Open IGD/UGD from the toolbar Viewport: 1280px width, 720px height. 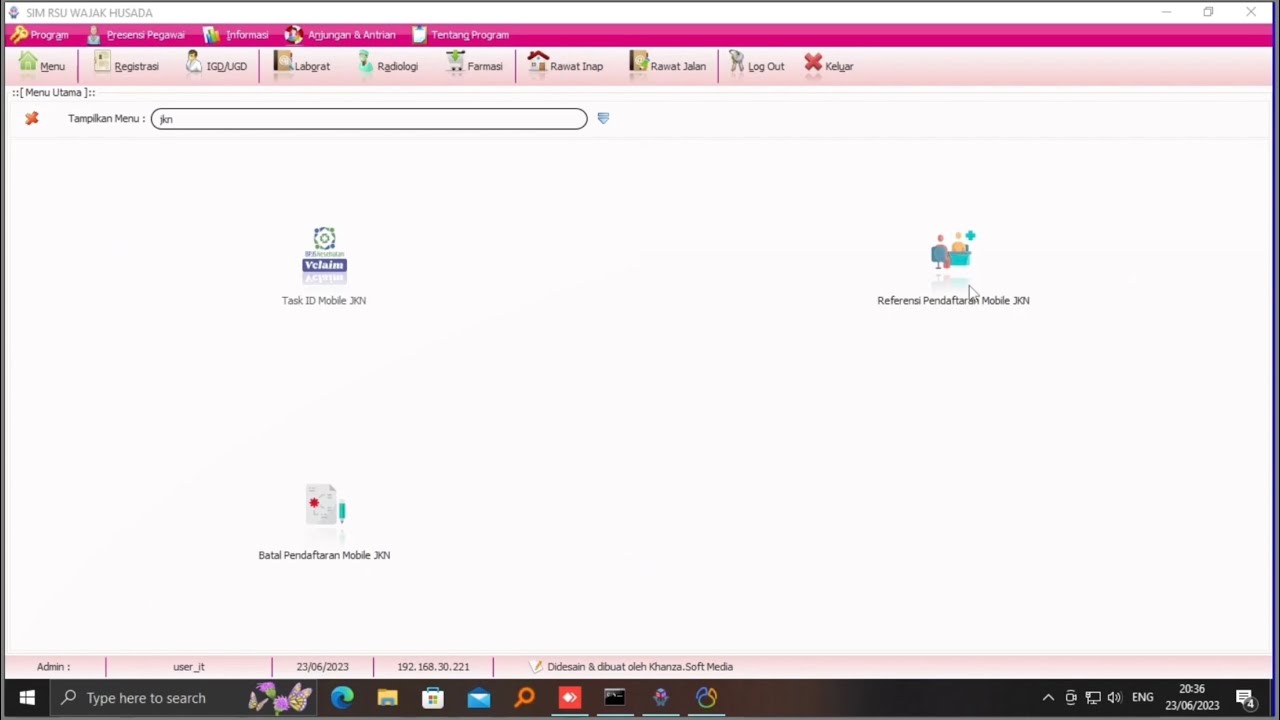[x=217, y=65]
